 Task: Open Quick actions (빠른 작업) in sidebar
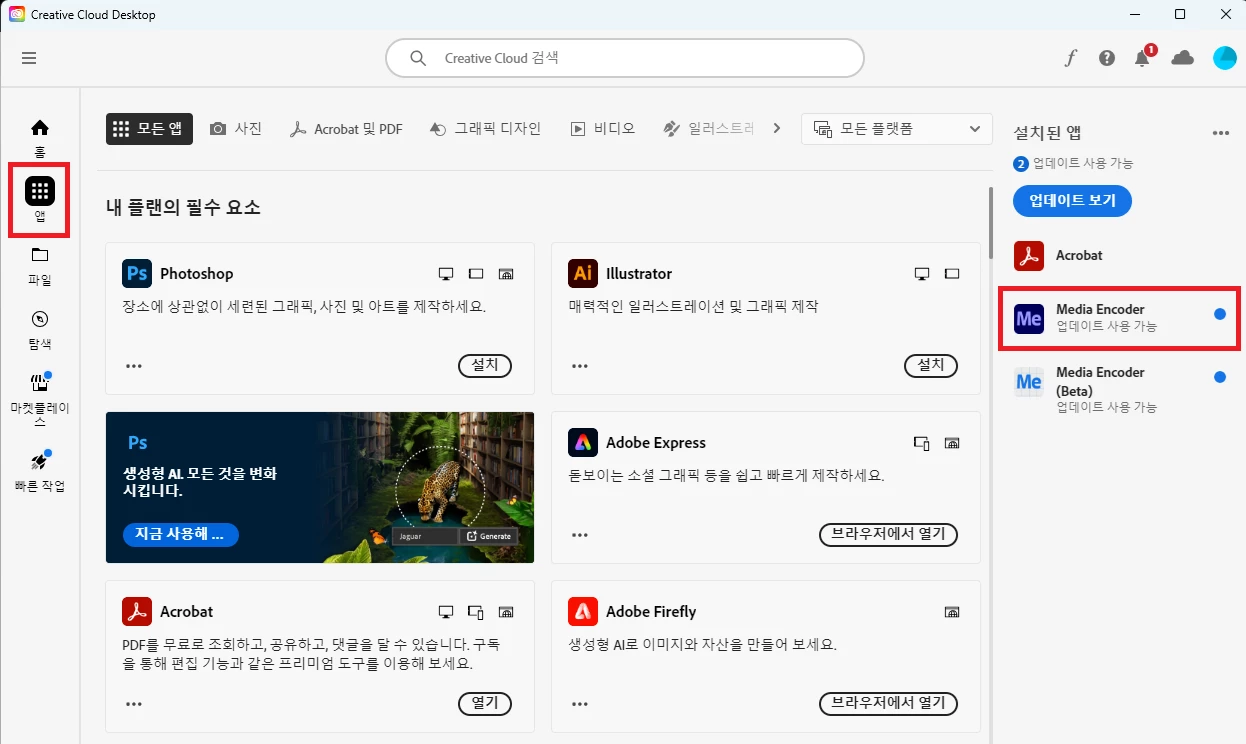40,472
